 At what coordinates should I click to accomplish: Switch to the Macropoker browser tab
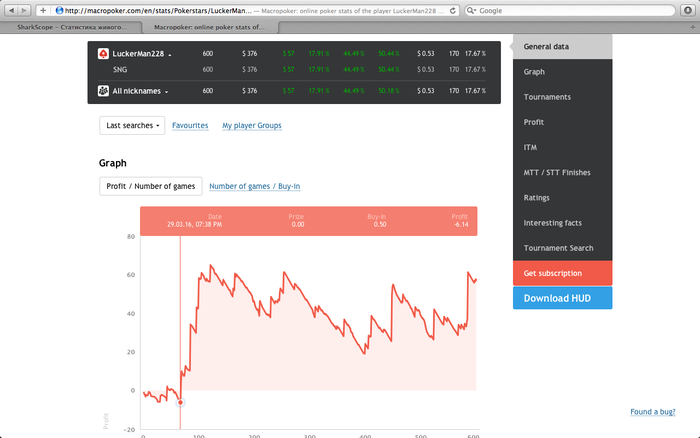(x=209, y=27)
